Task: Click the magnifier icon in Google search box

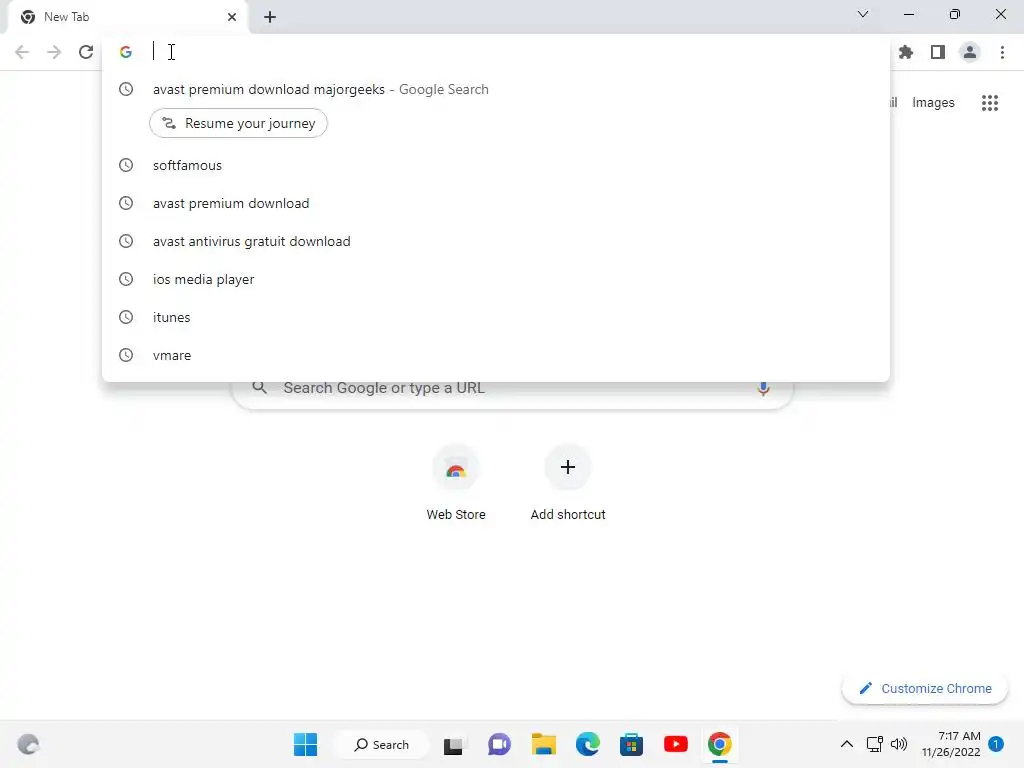Action: 260,388
